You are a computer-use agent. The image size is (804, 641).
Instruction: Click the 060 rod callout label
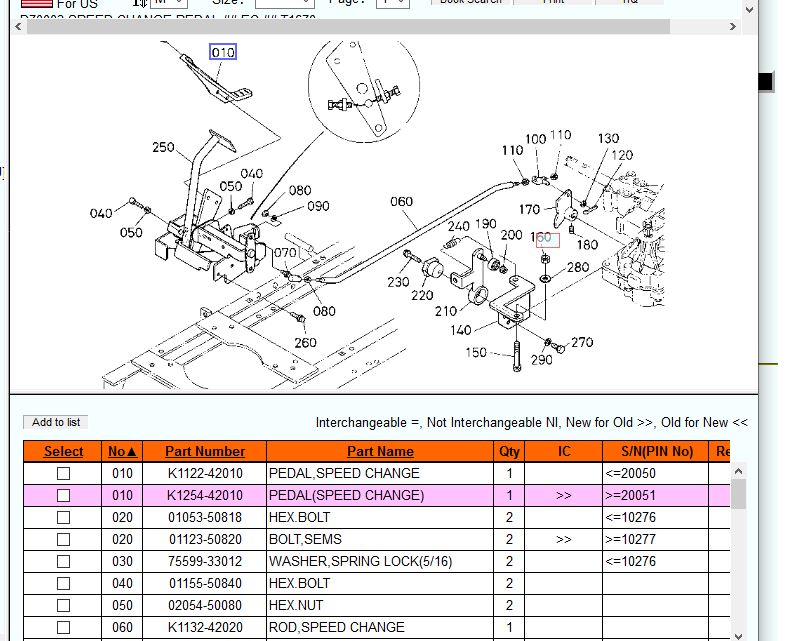pos(401,202)
